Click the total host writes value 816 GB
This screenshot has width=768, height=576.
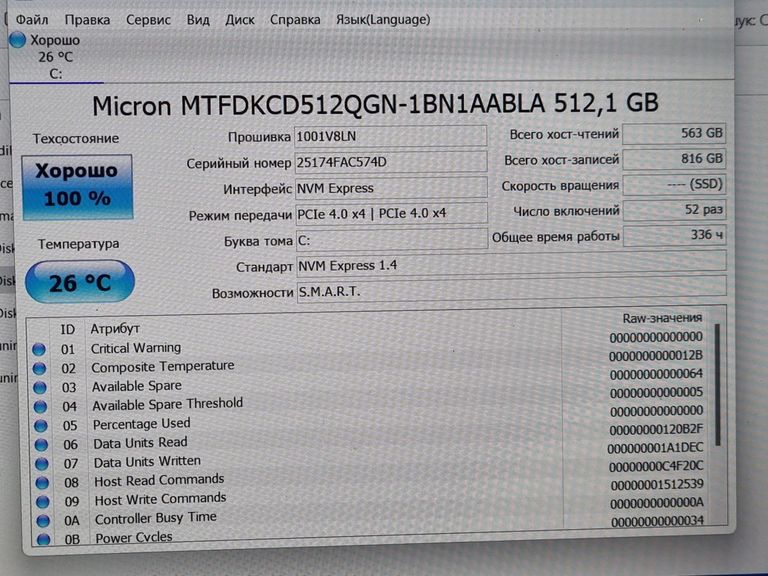tap(674, 159)
